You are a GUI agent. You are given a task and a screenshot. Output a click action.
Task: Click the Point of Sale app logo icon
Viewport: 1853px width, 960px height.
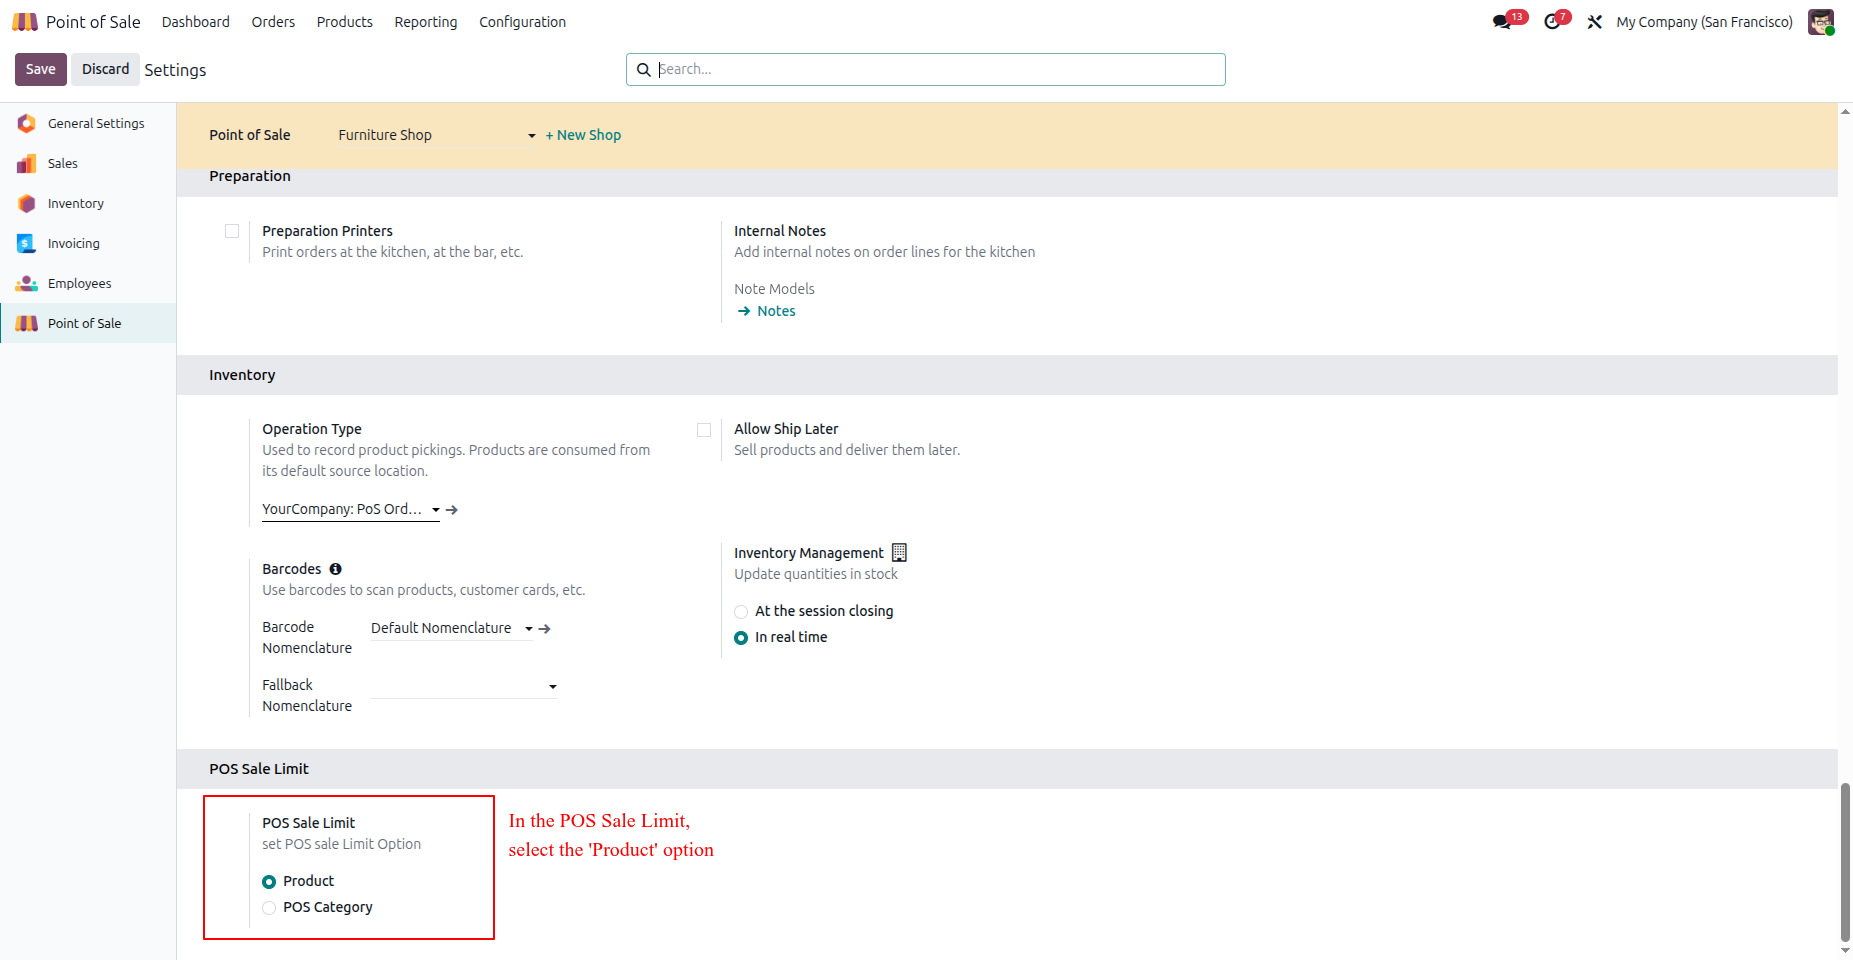click(x=25, y=22)
